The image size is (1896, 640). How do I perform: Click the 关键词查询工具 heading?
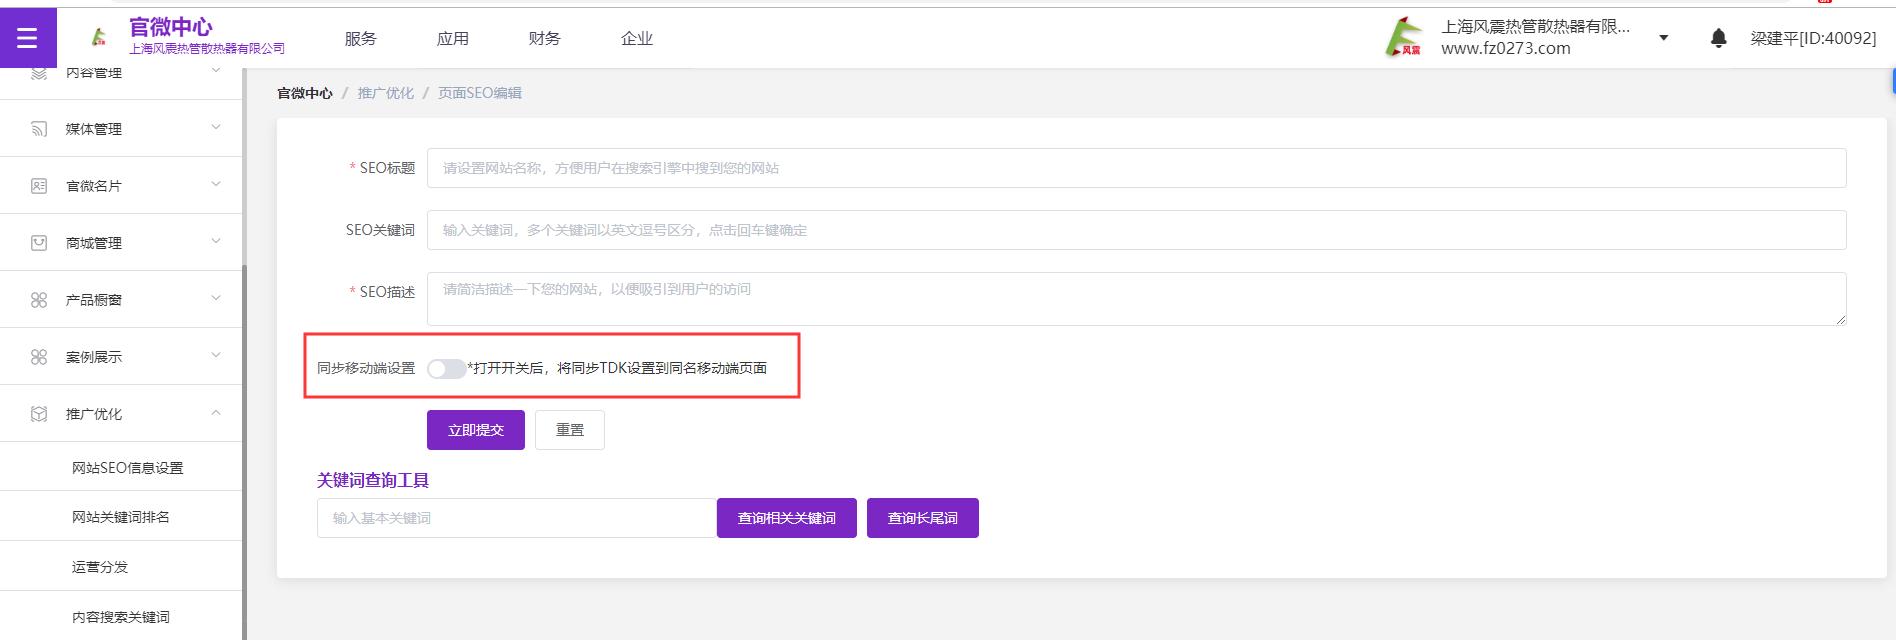pyautogui.click(x=373, y=480)
